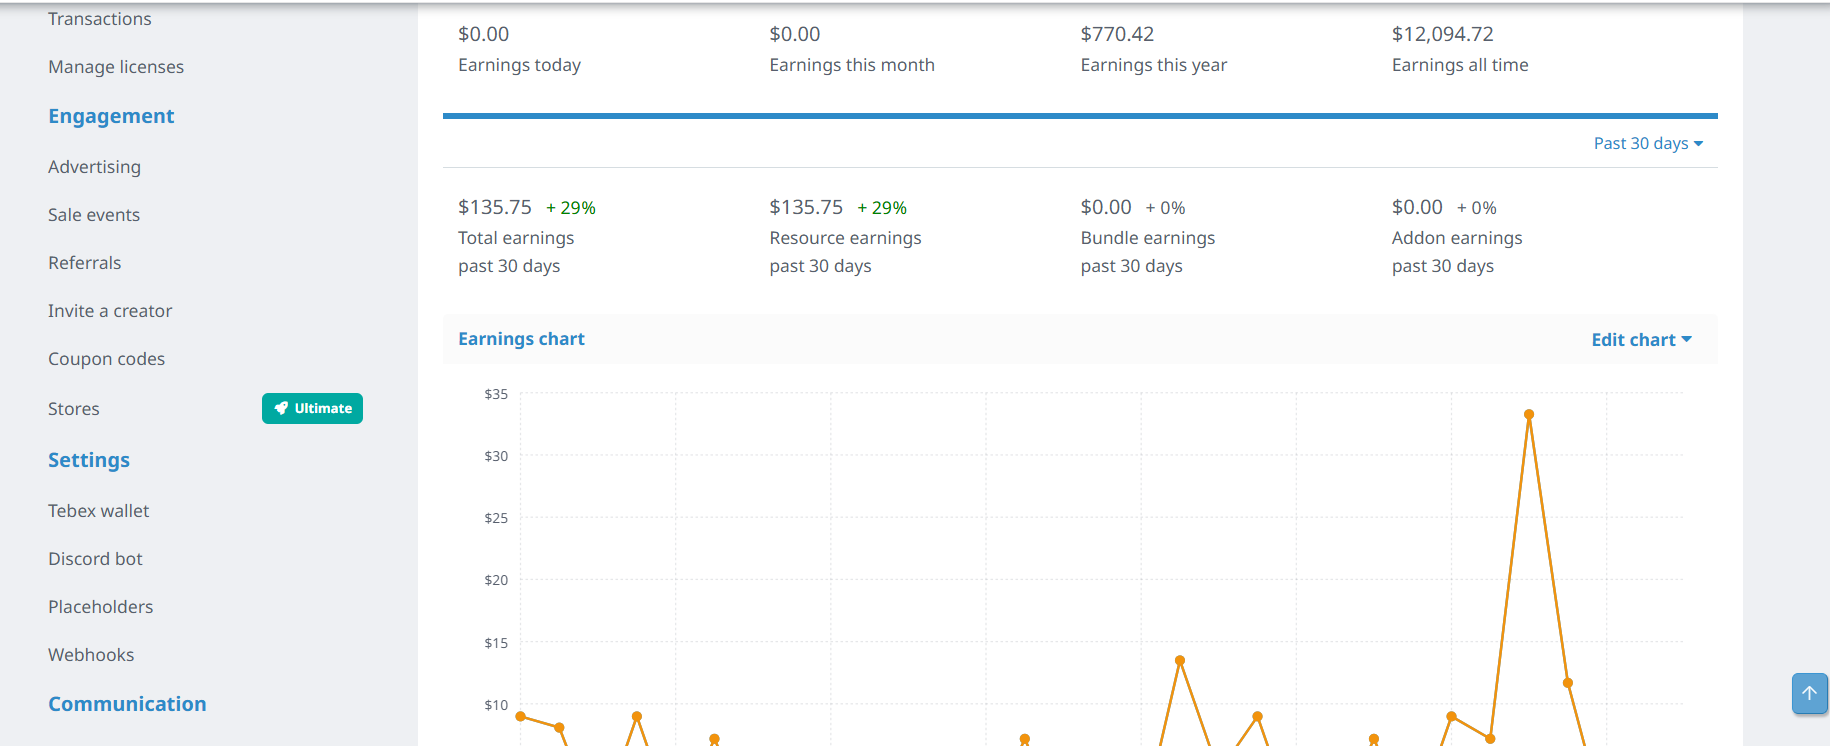The image size is (1830, 746).
Task: Click the Earnings chart title
Action: (521, 339)
